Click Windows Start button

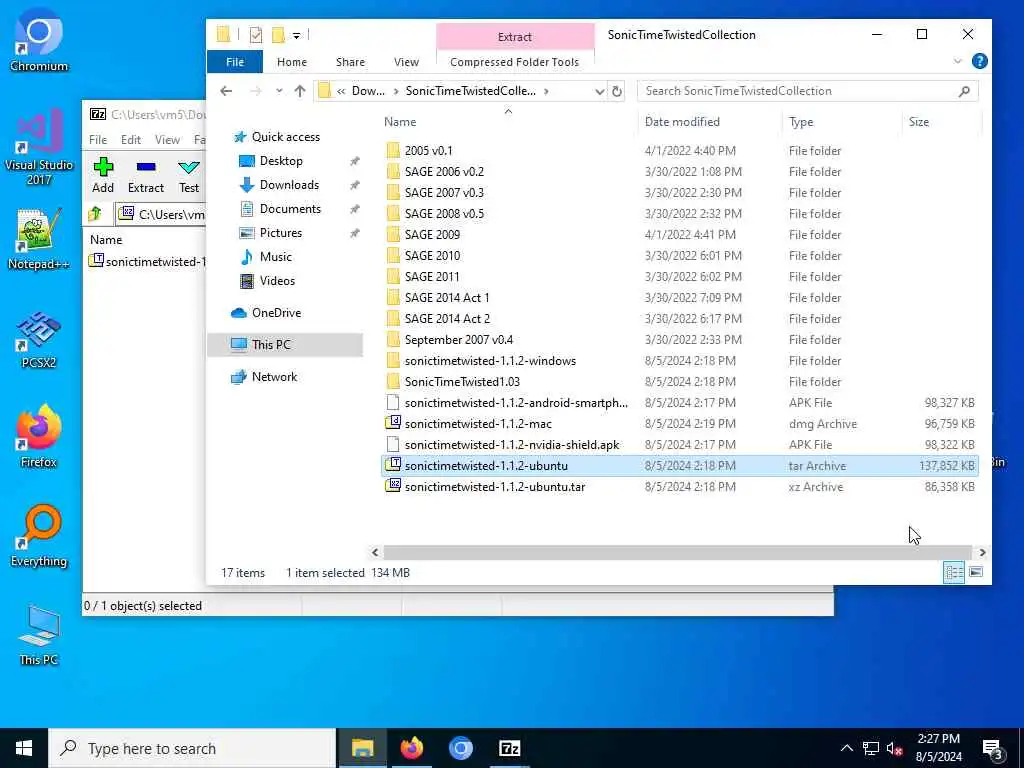(x=24, y=748)
